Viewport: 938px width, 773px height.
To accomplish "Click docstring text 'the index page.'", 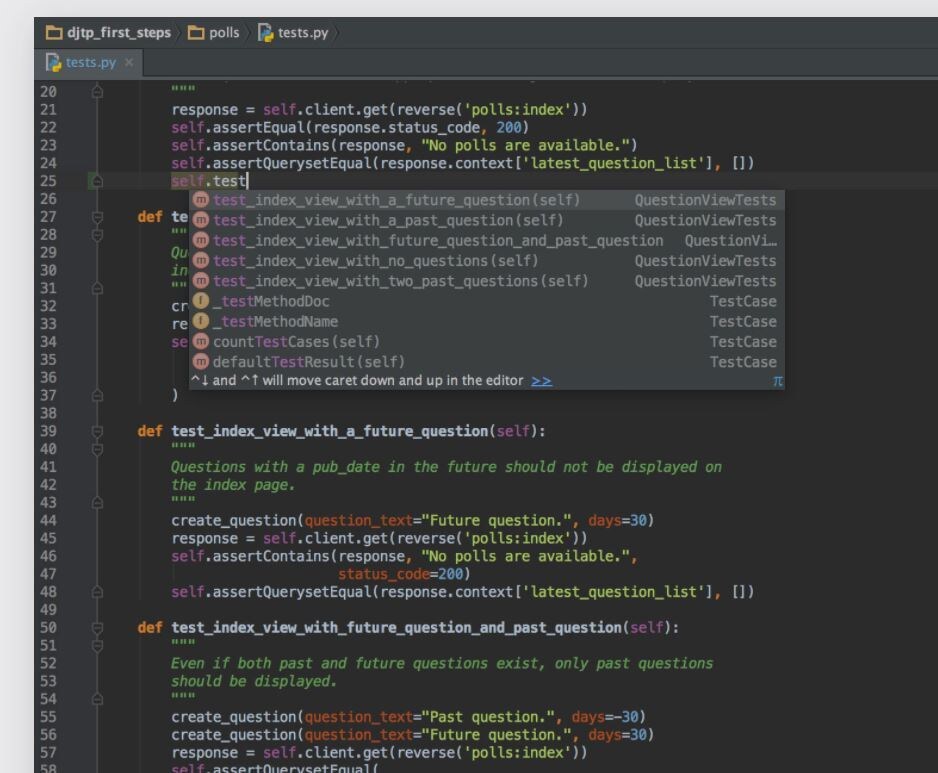I will coord(233,485).
